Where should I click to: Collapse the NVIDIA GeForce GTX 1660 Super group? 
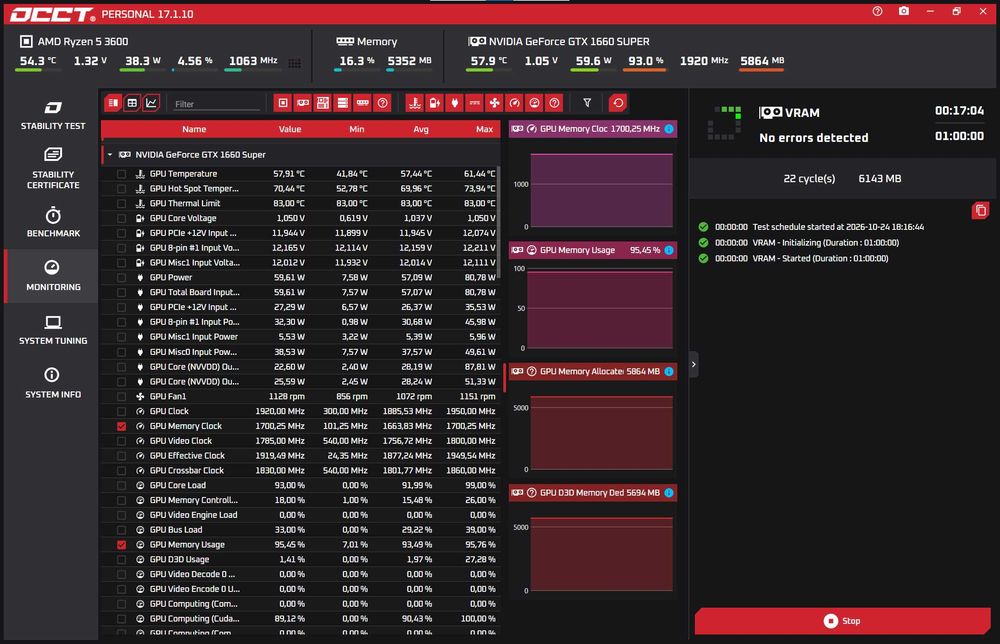point(110,155)
